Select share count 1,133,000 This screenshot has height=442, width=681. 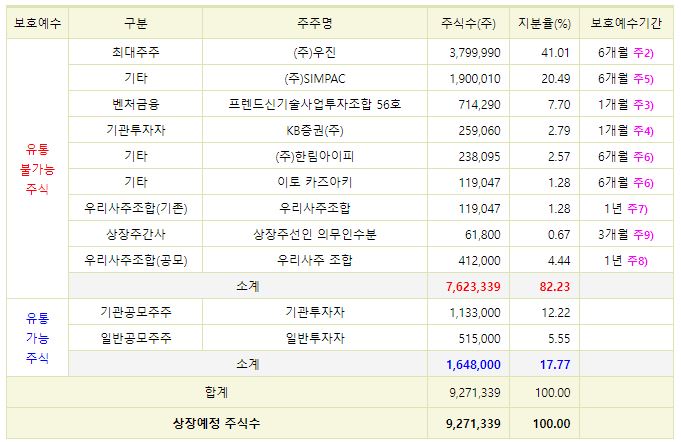[x=475, y=313]
